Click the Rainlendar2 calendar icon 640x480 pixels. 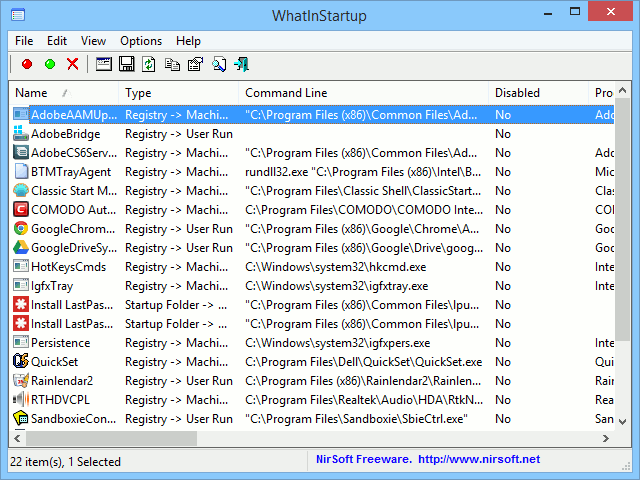[20, 380]
